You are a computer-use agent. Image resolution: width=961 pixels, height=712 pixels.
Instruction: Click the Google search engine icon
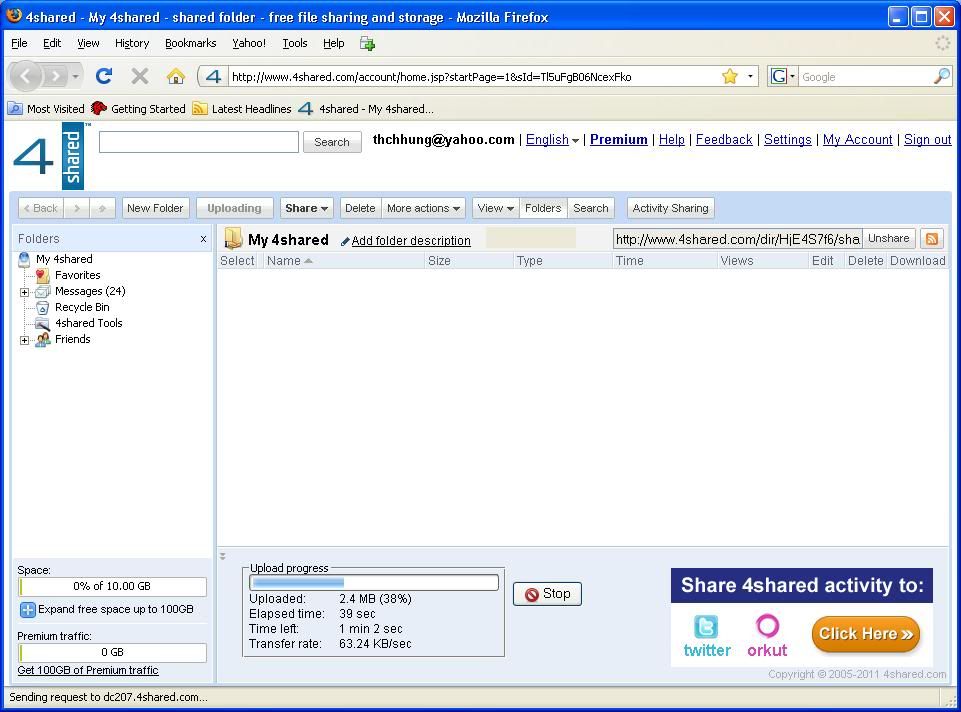(778, 77)
